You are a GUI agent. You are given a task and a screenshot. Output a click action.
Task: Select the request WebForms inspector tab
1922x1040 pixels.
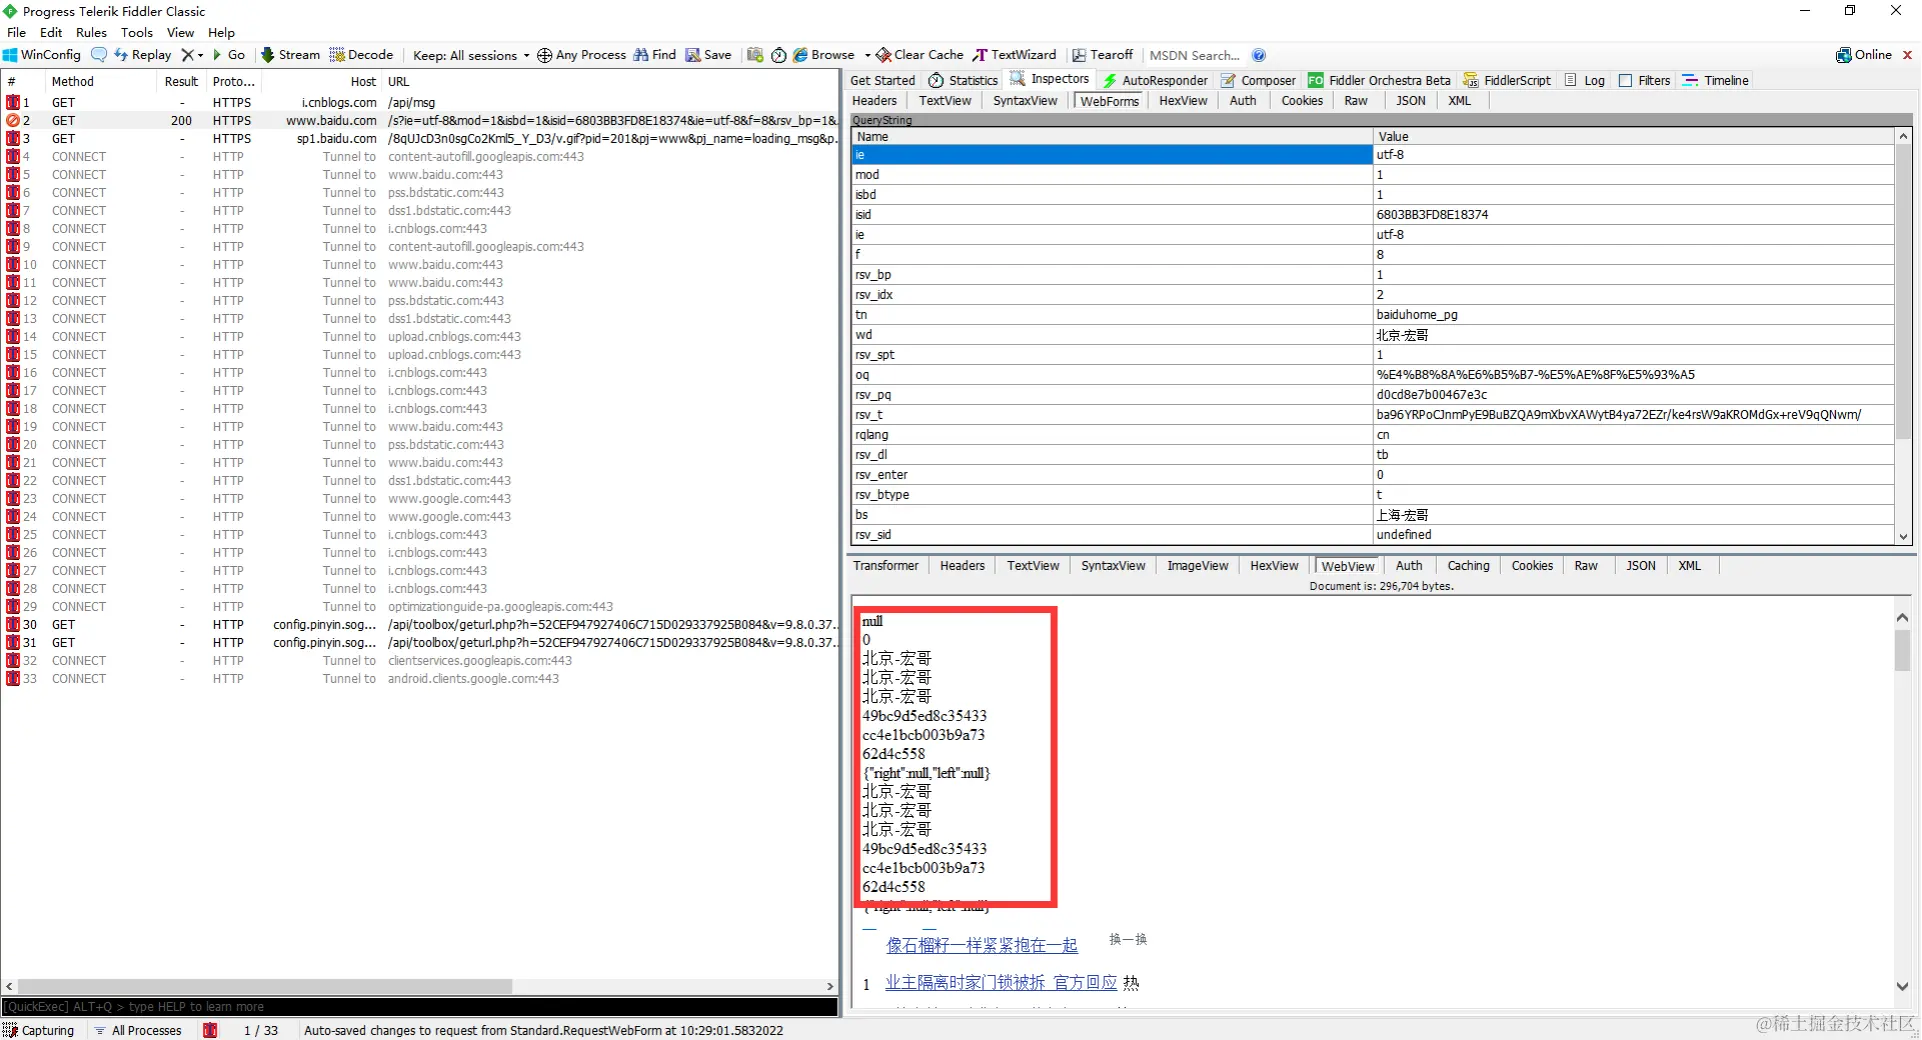(1109, 101)
